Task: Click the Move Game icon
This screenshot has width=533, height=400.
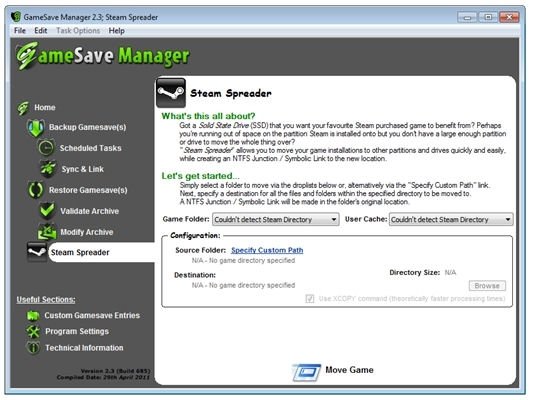Action: point(306,372)
